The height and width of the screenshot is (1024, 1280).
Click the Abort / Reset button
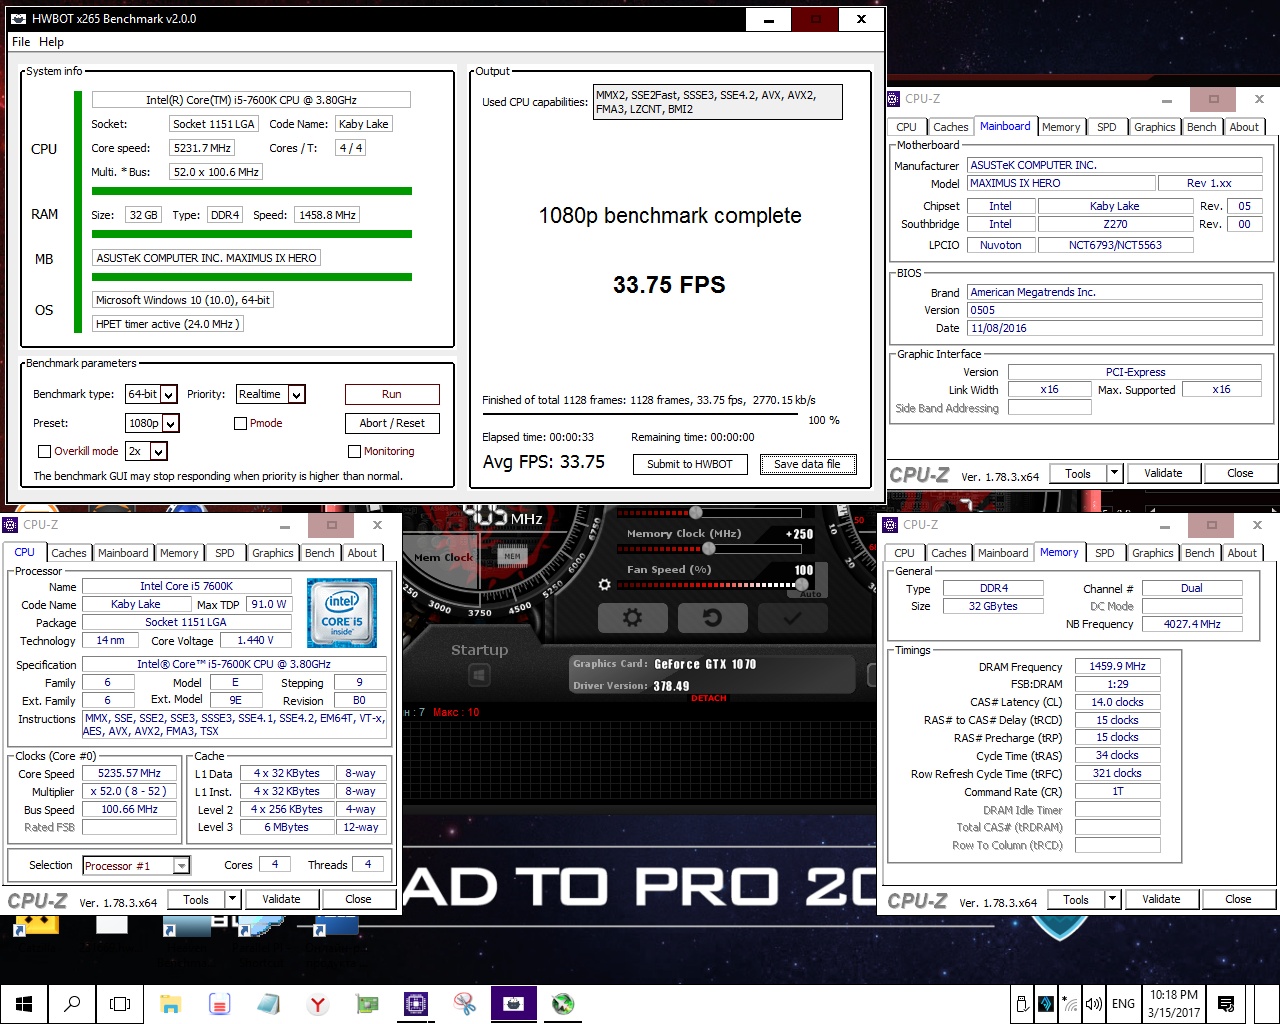(392, 423)
